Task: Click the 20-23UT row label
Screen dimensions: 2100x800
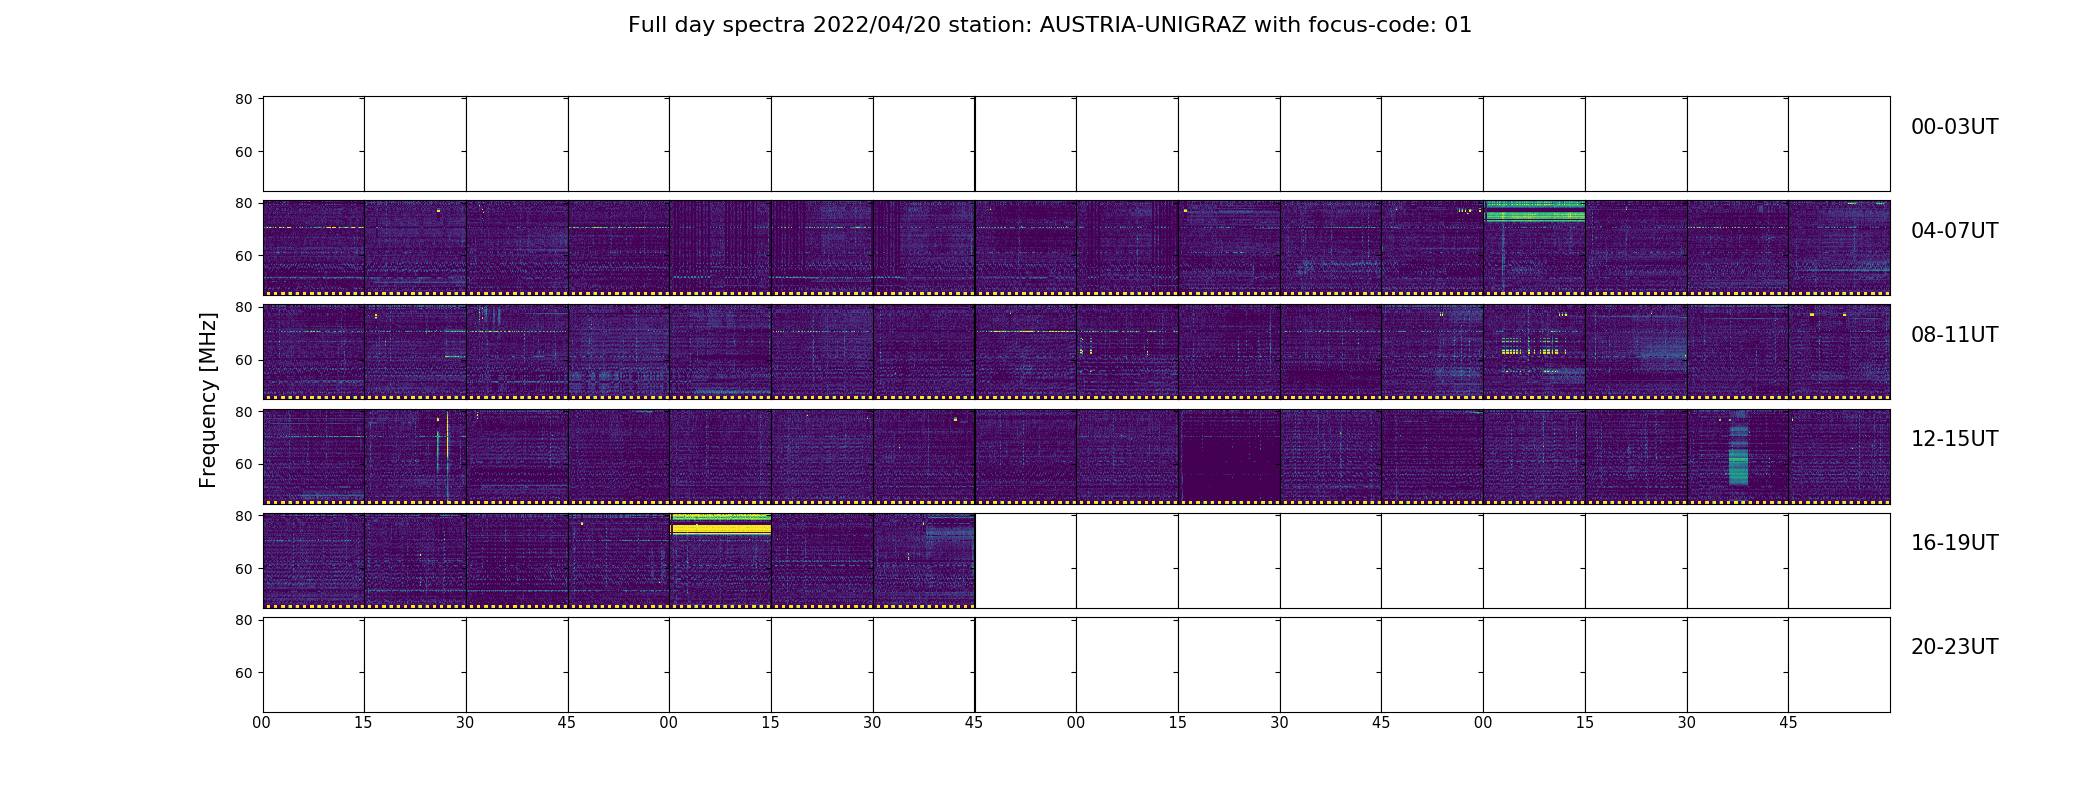Action: tap(1954, 647)
